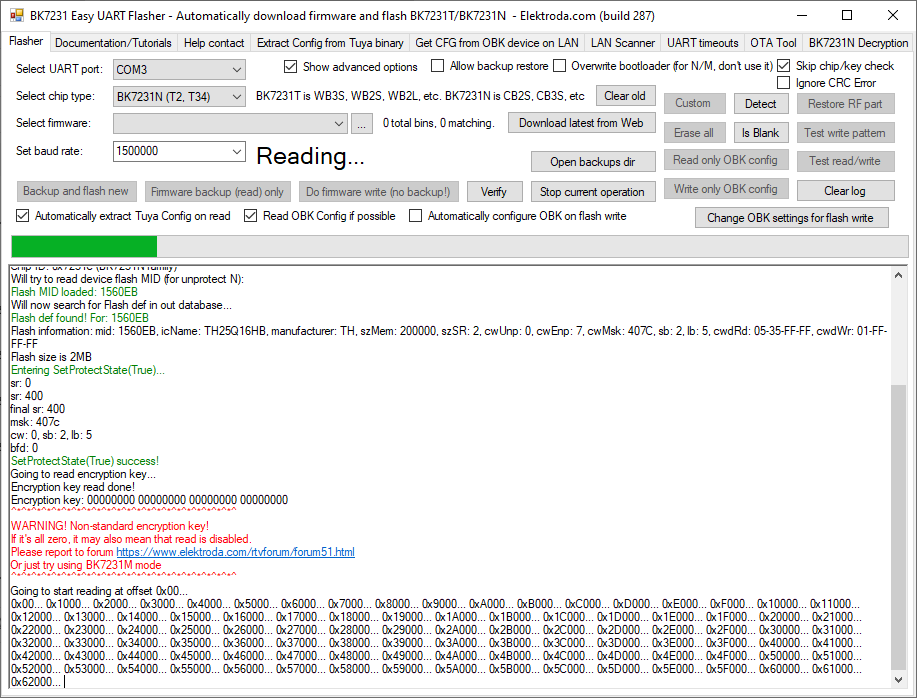The height and width of the screenshot is (698, 917).
Task: Click the Custom button
Action: click(x=694, y=103)
